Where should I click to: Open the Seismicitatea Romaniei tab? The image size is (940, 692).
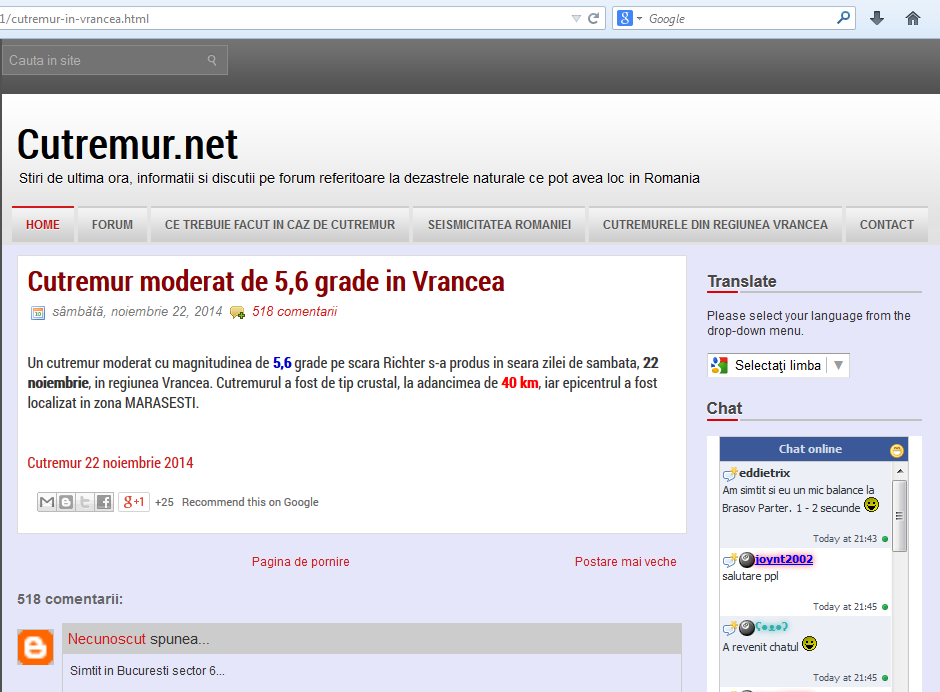[x=499, y=225]
